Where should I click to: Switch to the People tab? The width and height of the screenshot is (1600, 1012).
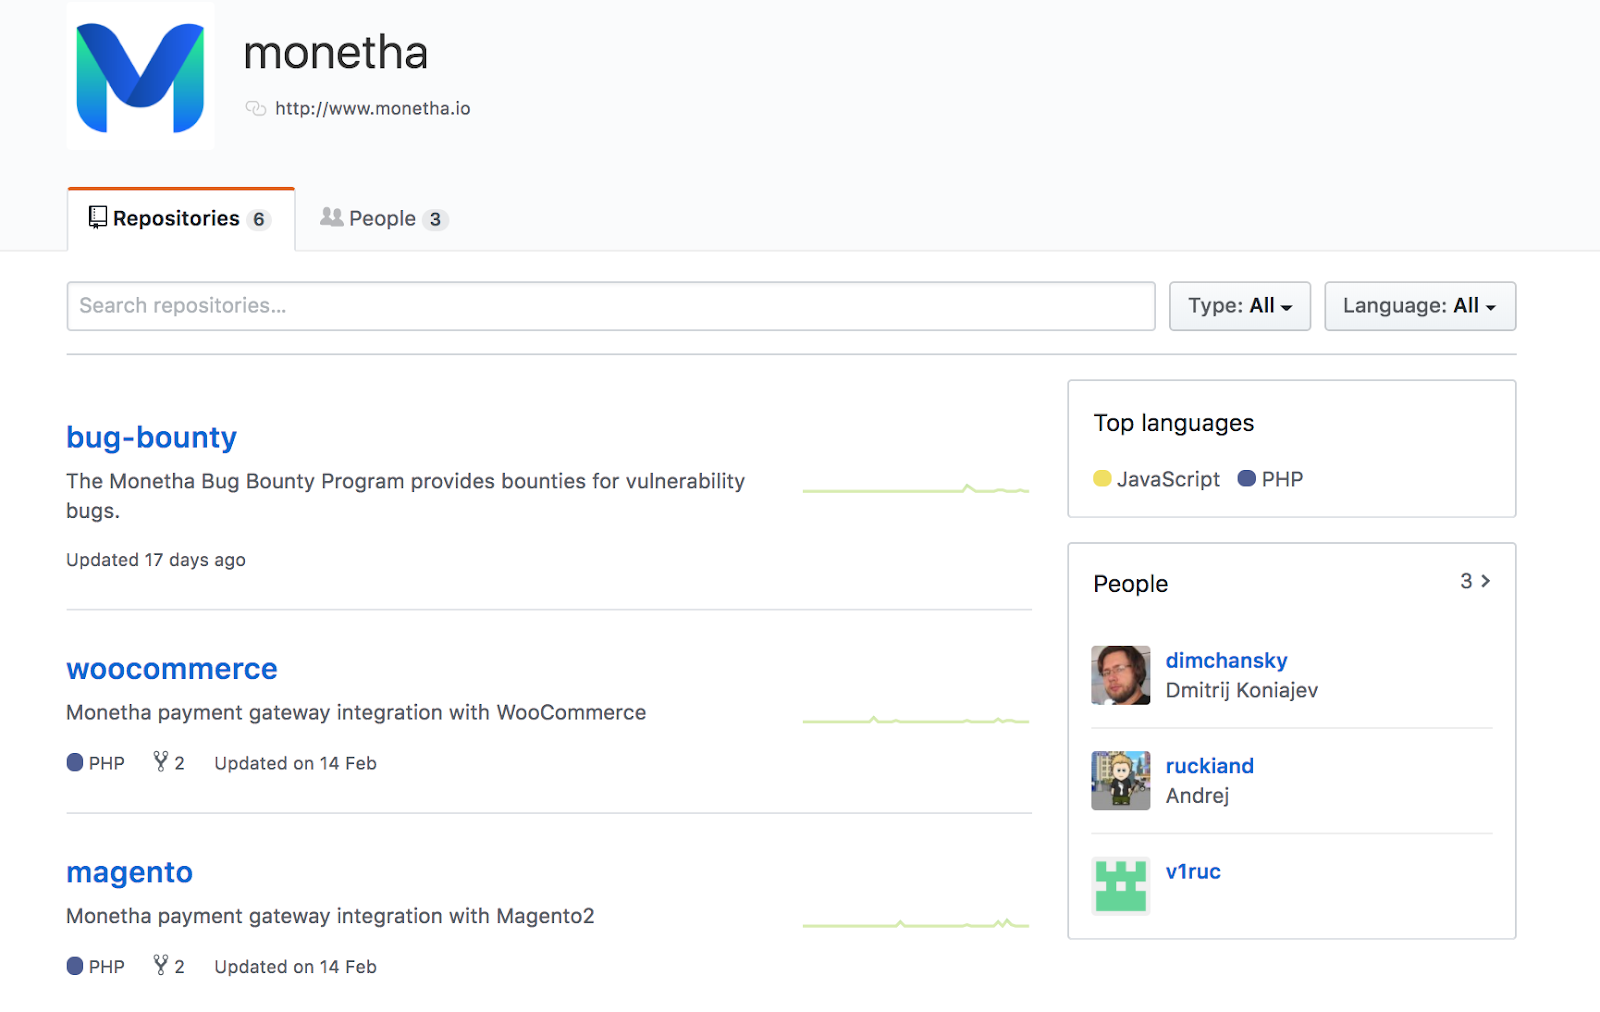(383, 219)
